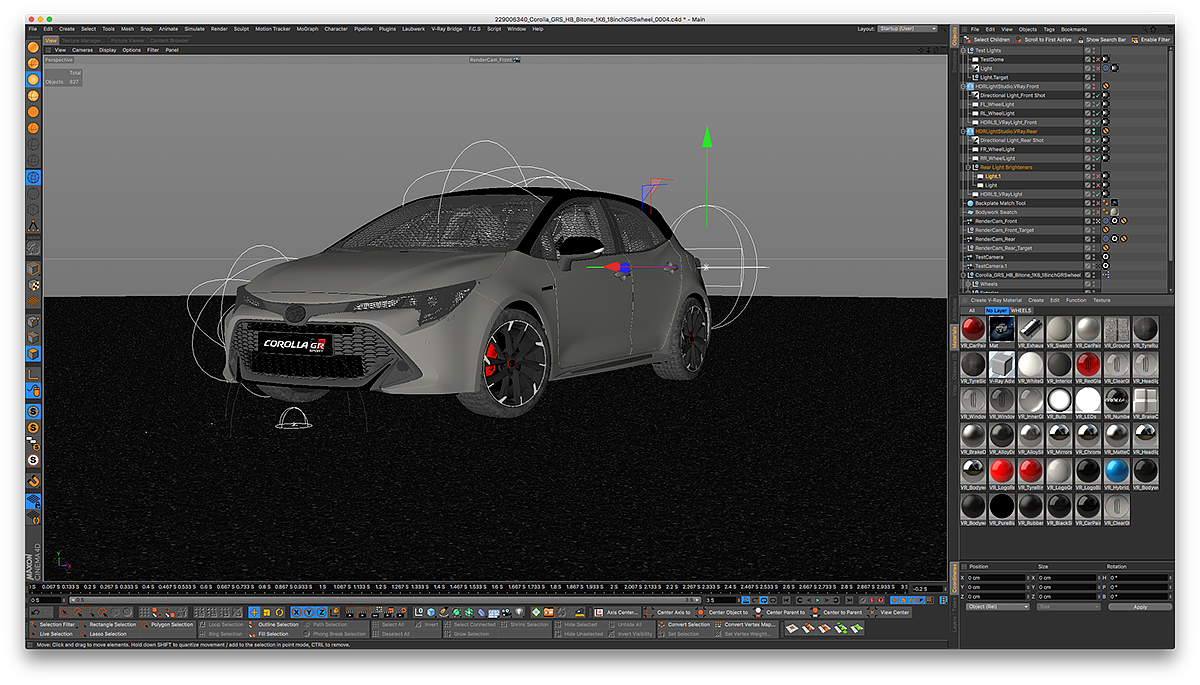Click the Show Search Bar icon
The width and height of the screenshot is (1200, 685).
[x=1080, y=40]
